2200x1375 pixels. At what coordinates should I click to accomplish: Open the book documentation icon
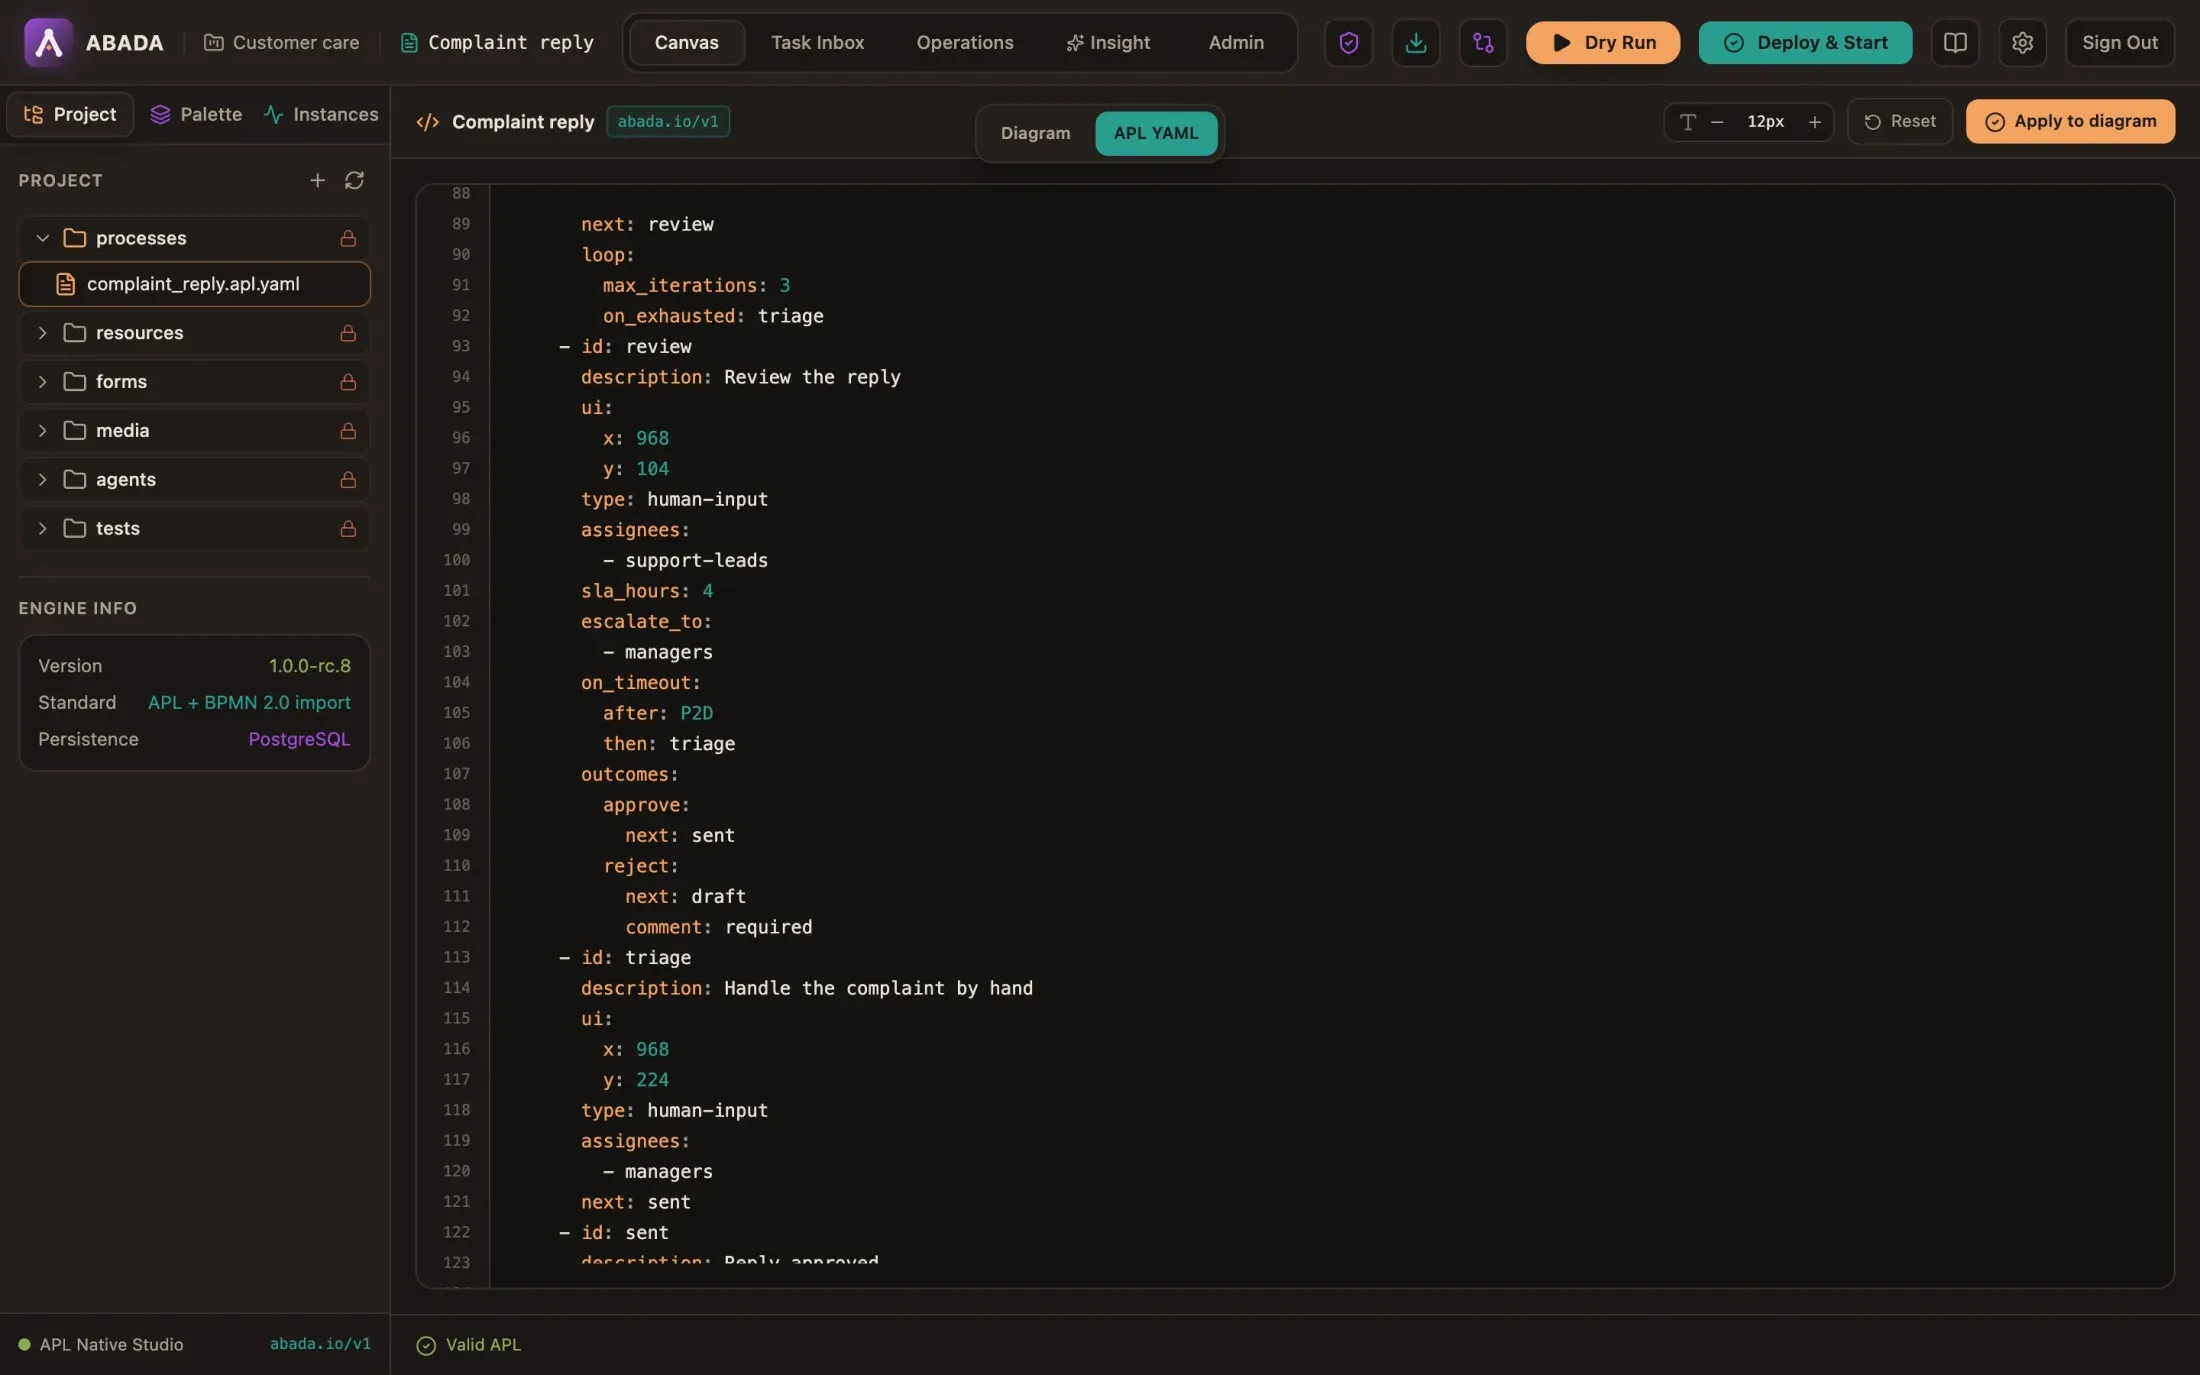(1954, 42)
